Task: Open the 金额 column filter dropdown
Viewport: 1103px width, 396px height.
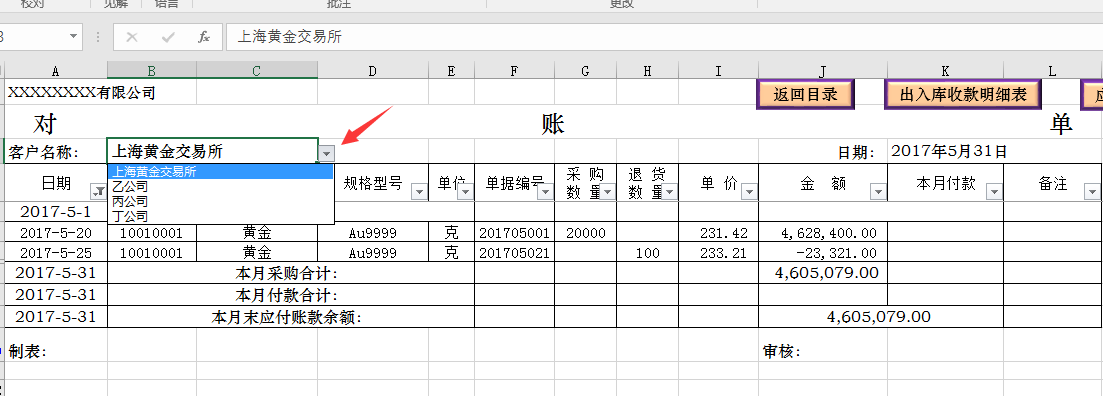Action: [879, 191]
